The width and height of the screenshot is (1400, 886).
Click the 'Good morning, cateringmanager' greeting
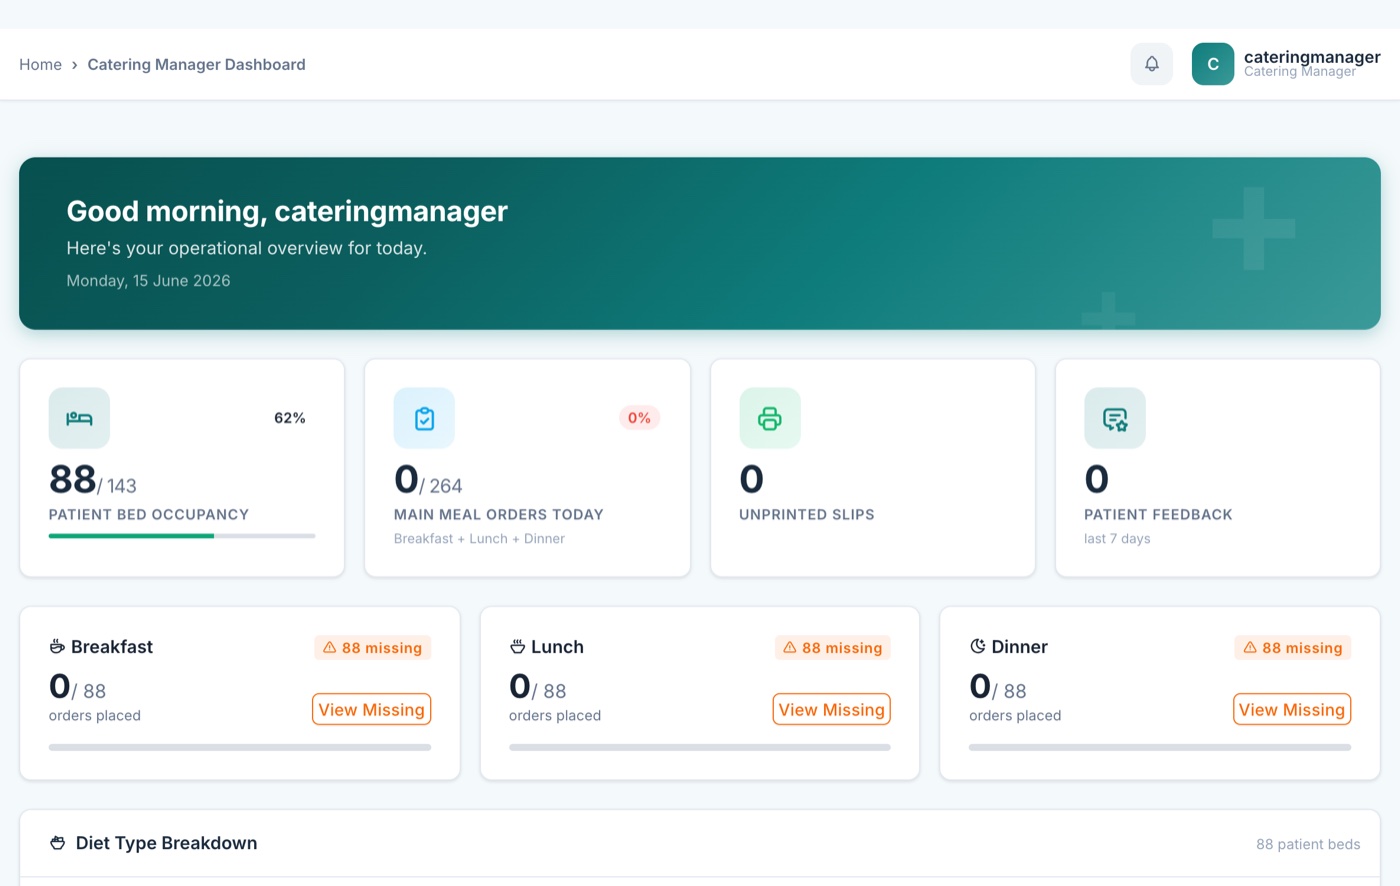point(287,211)
